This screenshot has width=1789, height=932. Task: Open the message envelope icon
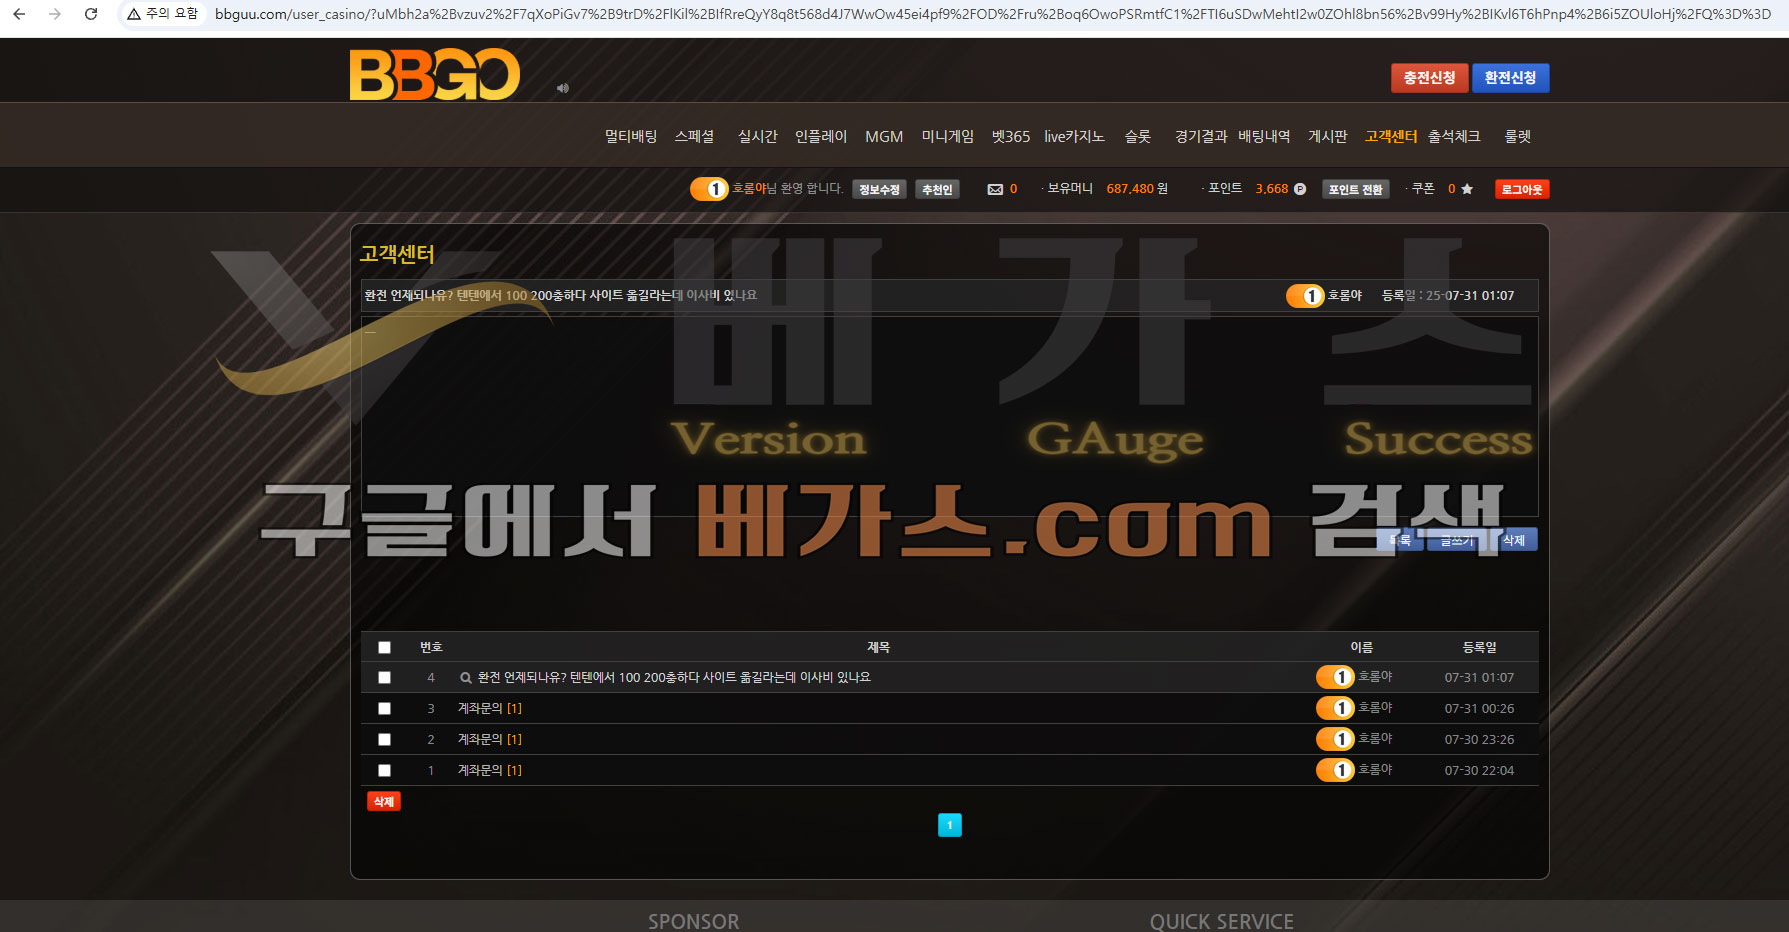[x=995, y=189]
